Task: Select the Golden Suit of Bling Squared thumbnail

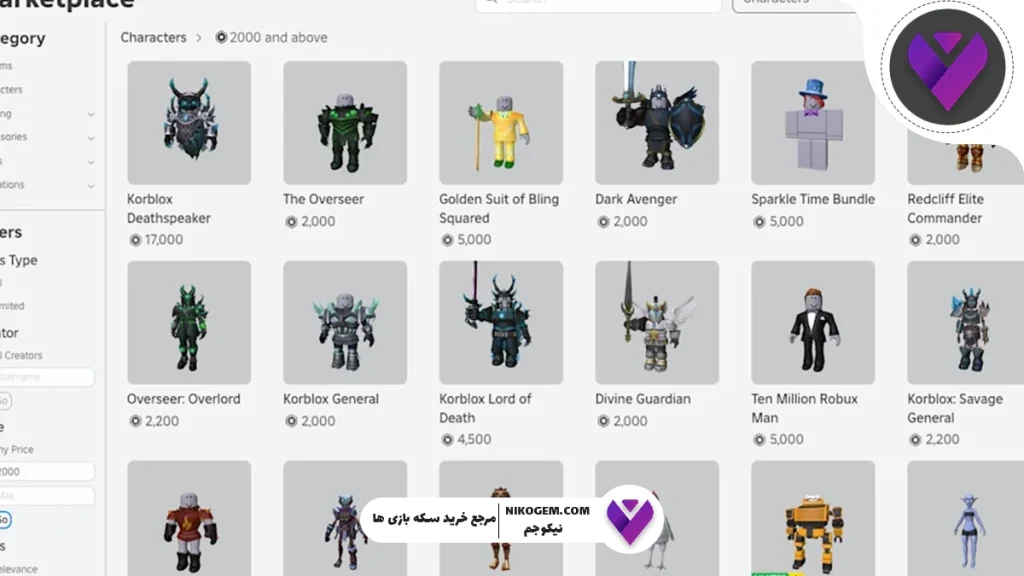Action: point(501,123)
